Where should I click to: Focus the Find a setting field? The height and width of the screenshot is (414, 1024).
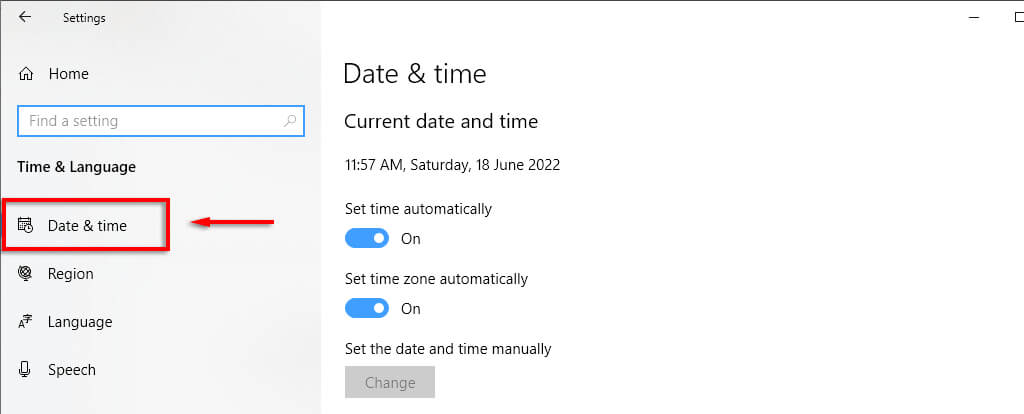[150, 121]
